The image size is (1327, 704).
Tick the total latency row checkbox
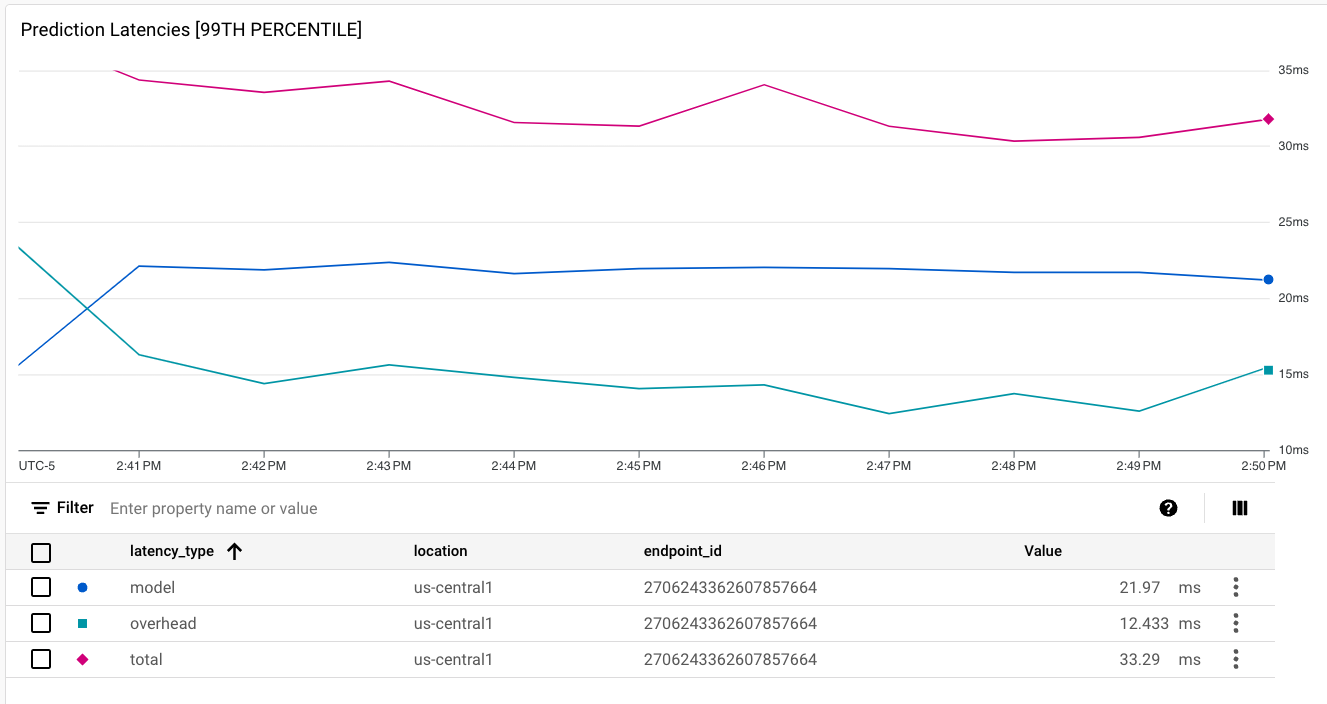(x=41, y=660)
